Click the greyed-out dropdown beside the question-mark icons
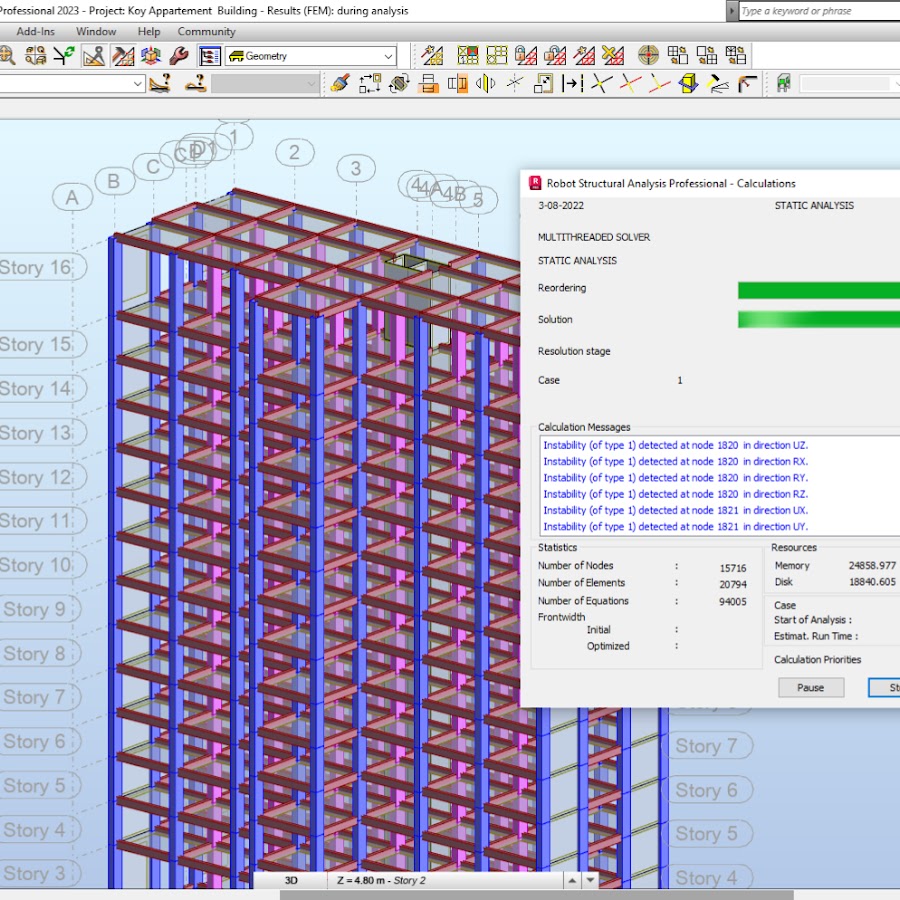Image resolution: width=900 pixels, height=900 pixels. pyautogui.click(x=265, y=84)
